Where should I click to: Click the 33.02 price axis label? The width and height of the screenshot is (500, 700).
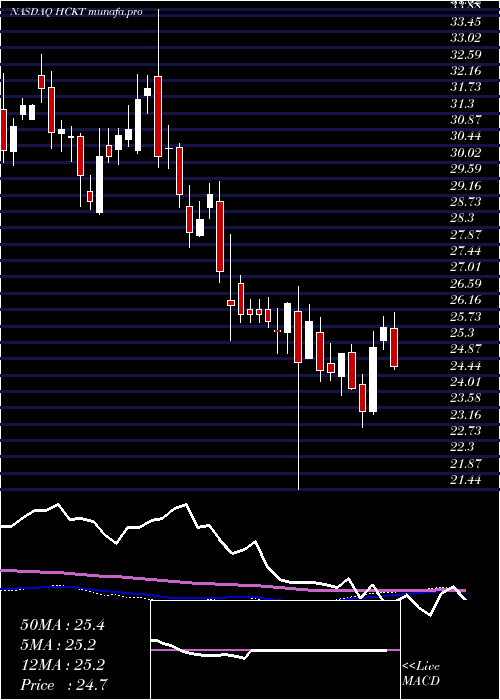click(x=466, y=38)
